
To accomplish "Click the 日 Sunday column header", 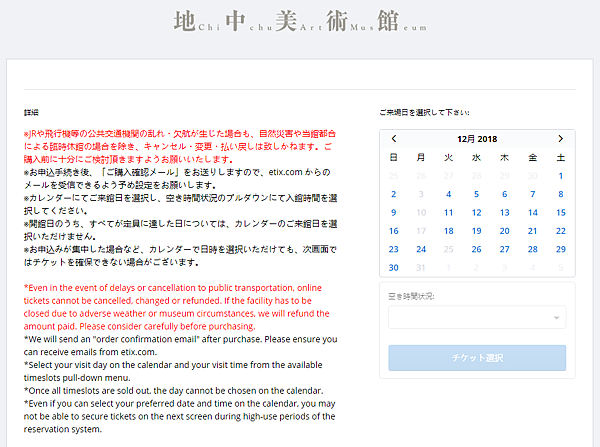I will pos(393,157).
